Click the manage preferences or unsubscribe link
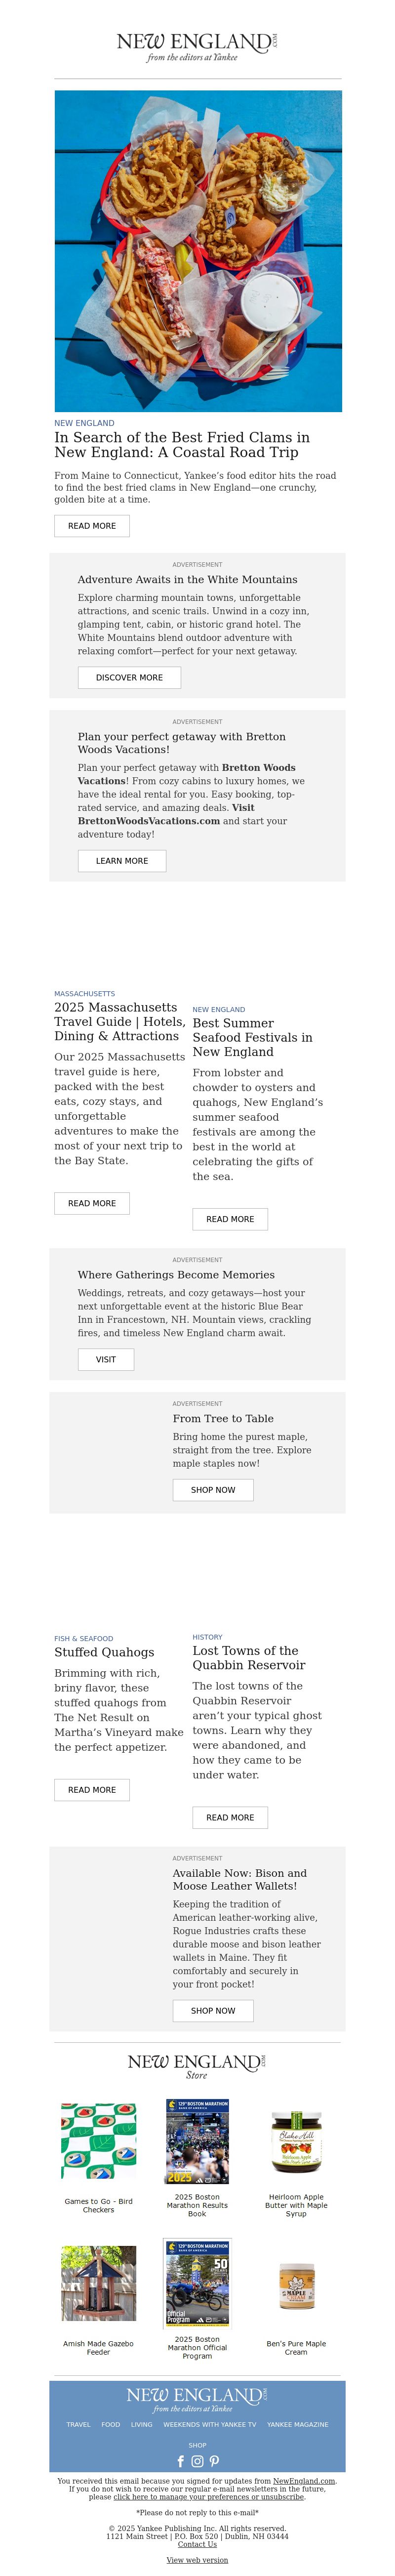Screen dimensions: 395x2576 coord(209,2497)
